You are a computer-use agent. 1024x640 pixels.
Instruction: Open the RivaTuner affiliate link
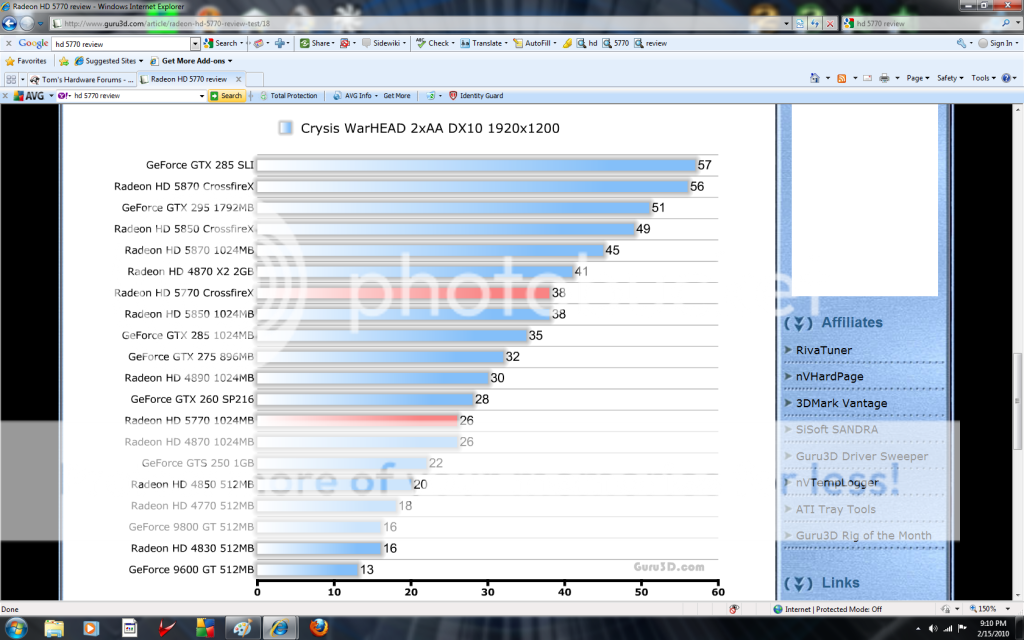click(x=824, y=350)
